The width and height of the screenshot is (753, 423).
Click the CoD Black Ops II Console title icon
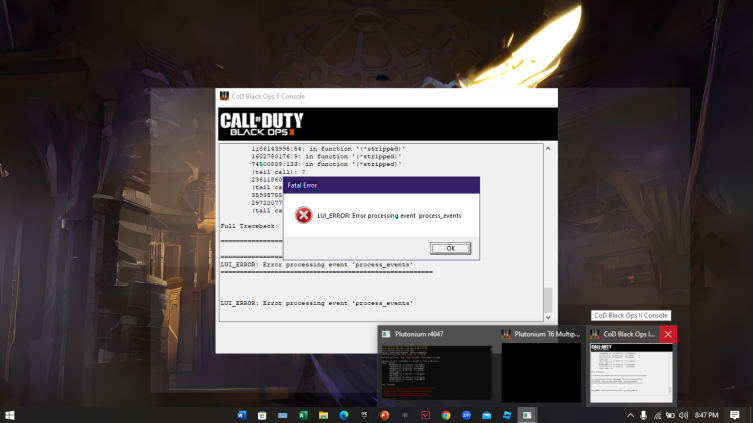click(224, 96)
